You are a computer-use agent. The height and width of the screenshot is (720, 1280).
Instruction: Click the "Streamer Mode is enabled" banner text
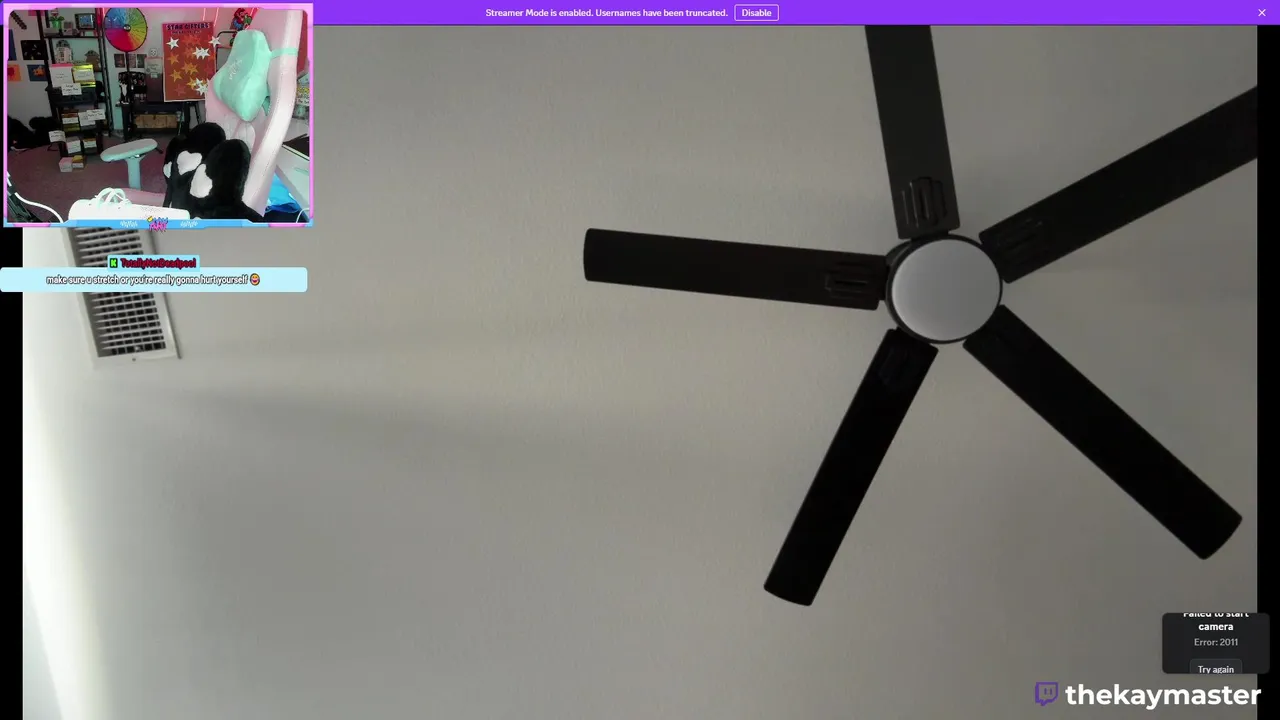(x=606, y=13)
